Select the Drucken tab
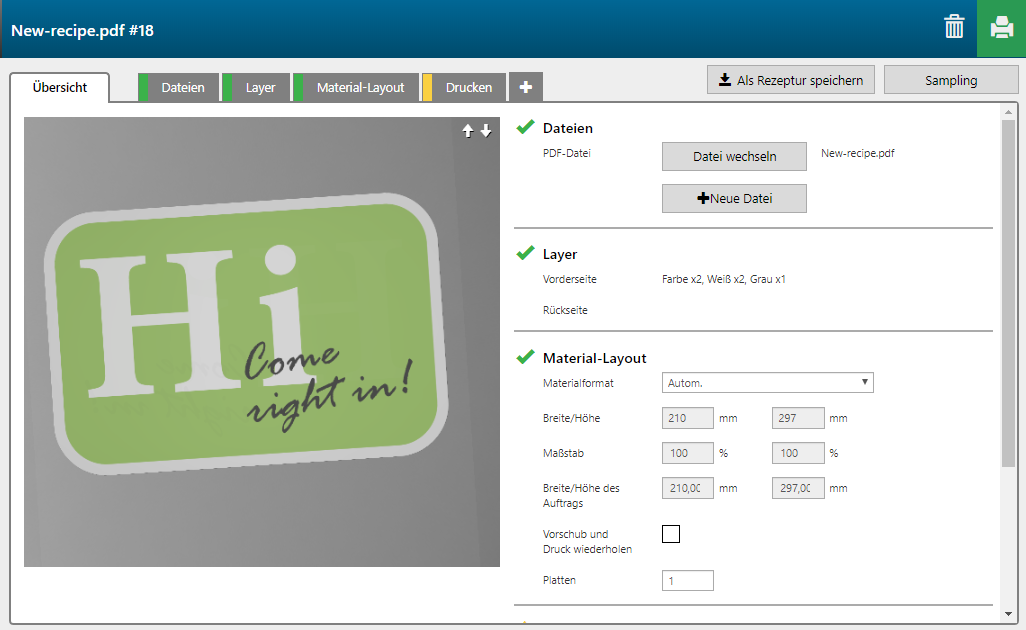Screen dimensions: 1026x630 (468, 88)
